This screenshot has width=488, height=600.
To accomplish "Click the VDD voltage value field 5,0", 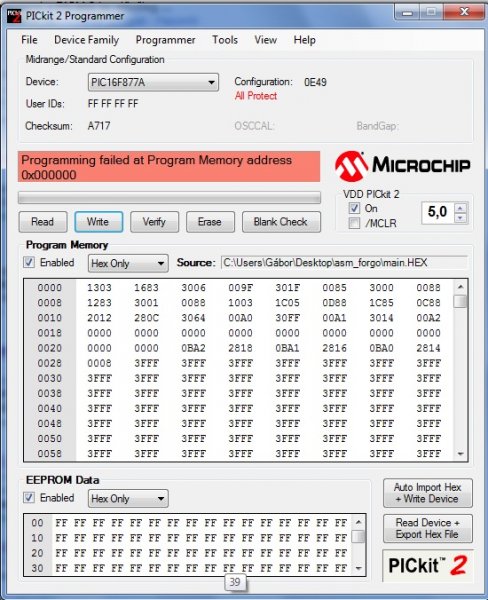I will [437, 212].
